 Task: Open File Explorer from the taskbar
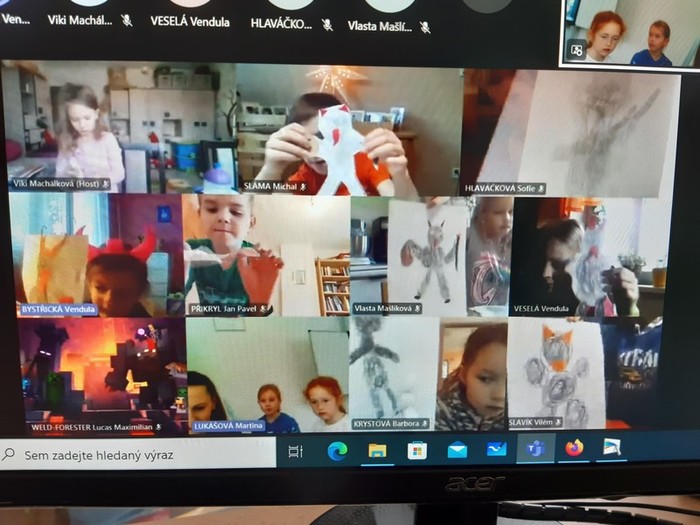377,450
